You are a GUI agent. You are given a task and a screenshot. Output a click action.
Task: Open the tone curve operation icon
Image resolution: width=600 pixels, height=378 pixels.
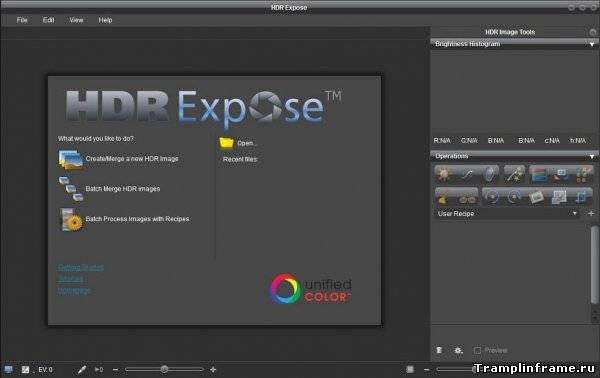click(x=467, y=174)
